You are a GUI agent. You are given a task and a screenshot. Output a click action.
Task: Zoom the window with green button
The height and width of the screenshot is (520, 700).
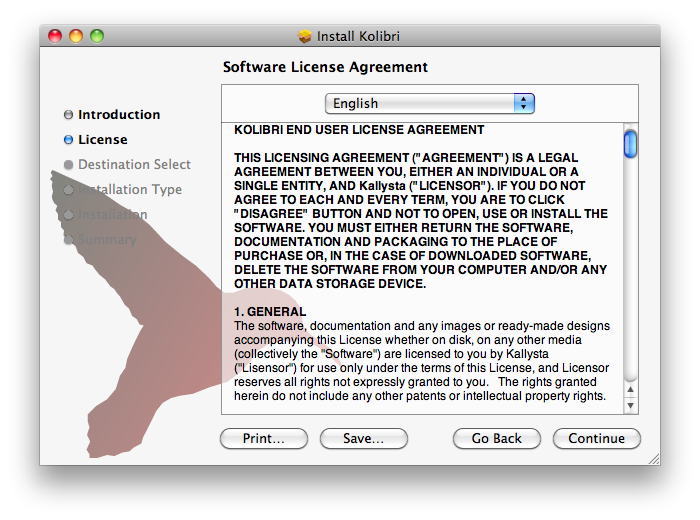(x=97, y=36)
